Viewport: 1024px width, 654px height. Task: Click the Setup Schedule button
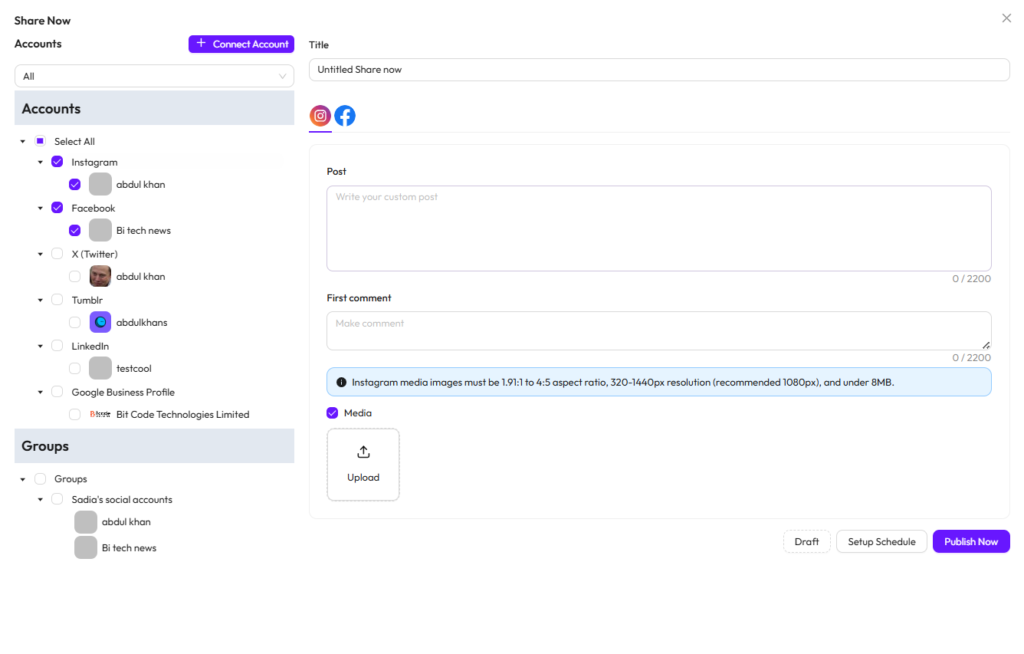(x=881, y=542)
